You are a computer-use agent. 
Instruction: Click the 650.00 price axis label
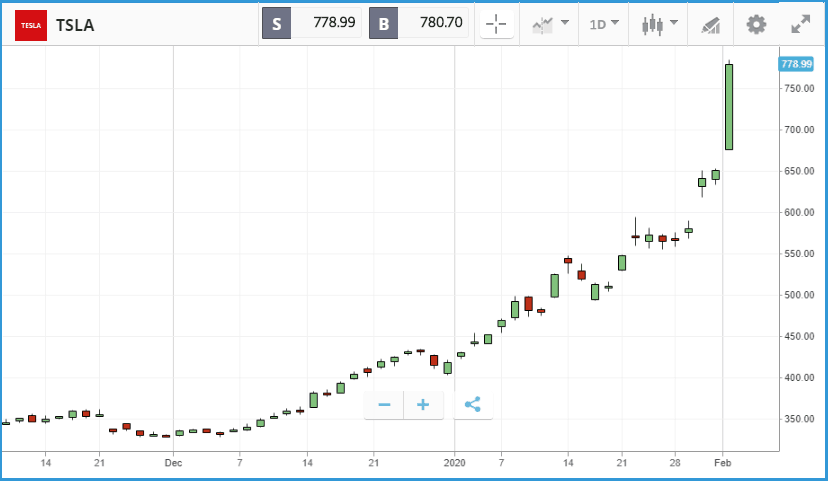point(799,171)
